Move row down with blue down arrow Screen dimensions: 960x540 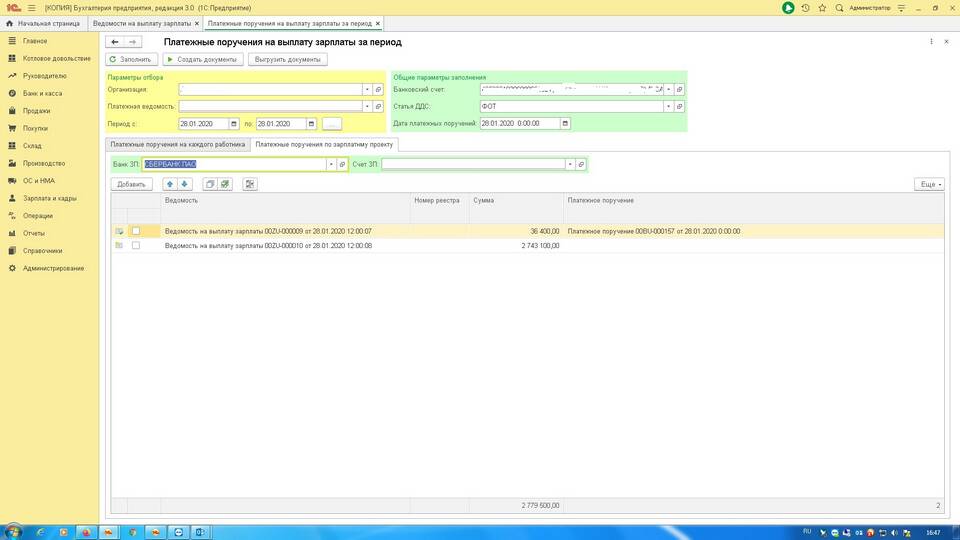pos(184,184)
